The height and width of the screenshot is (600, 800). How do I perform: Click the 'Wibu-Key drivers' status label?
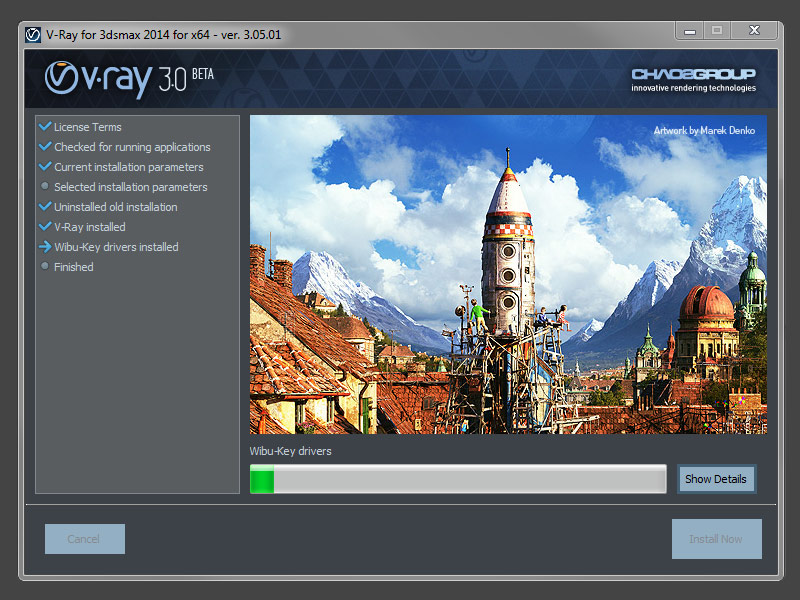pyautogui.click(x=290, y=451)
